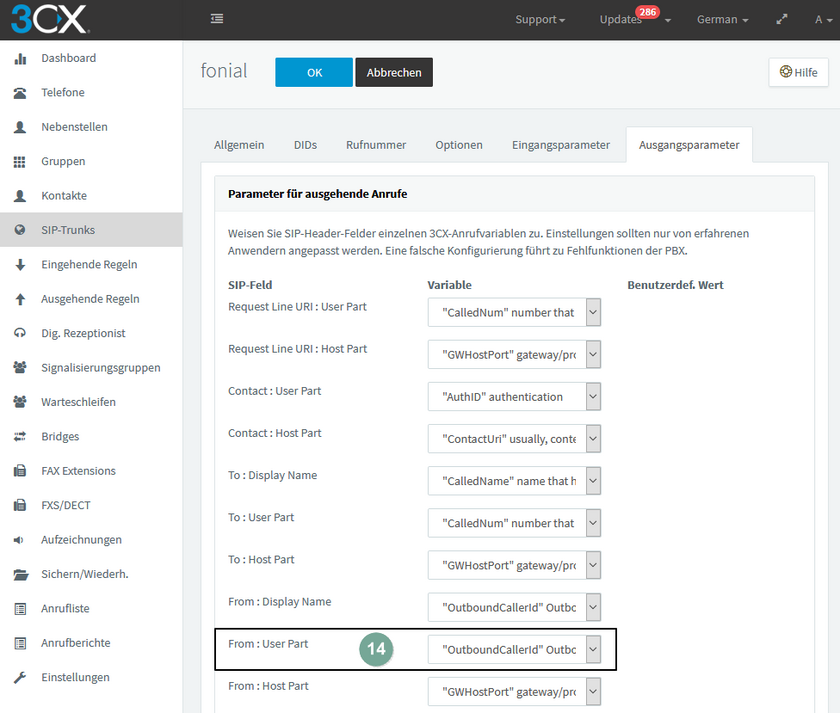Open the user account A dropdown

[x=823, y=19]
